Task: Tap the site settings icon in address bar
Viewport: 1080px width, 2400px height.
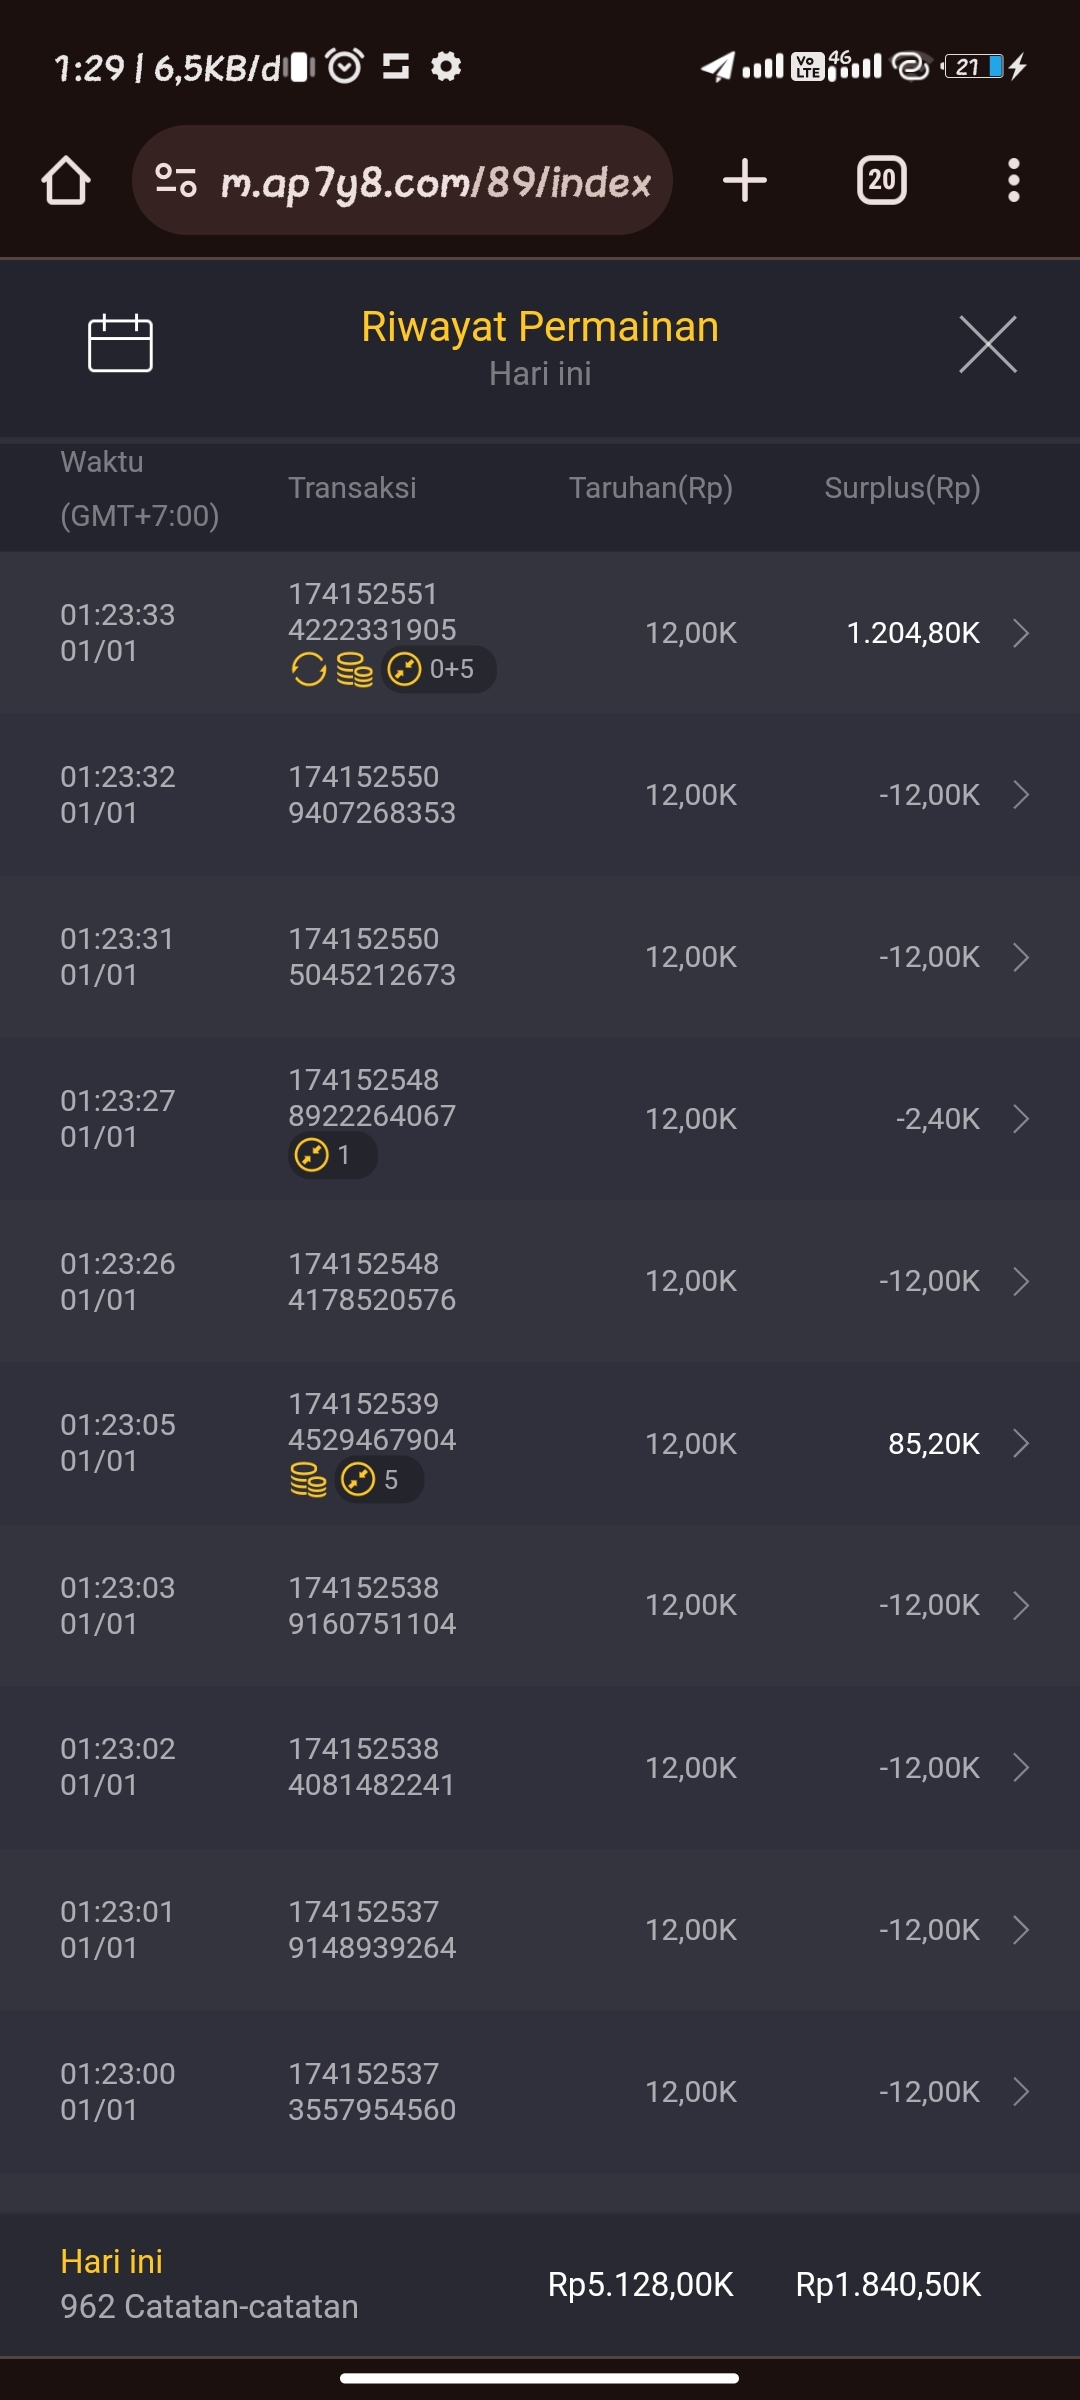Action: point(176,181)
